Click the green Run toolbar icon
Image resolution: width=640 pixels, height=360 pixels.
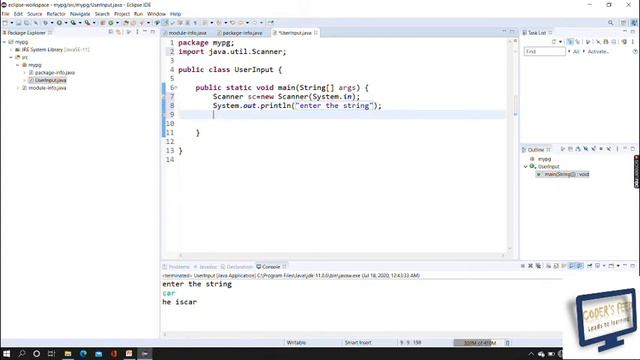click(59, 23)
